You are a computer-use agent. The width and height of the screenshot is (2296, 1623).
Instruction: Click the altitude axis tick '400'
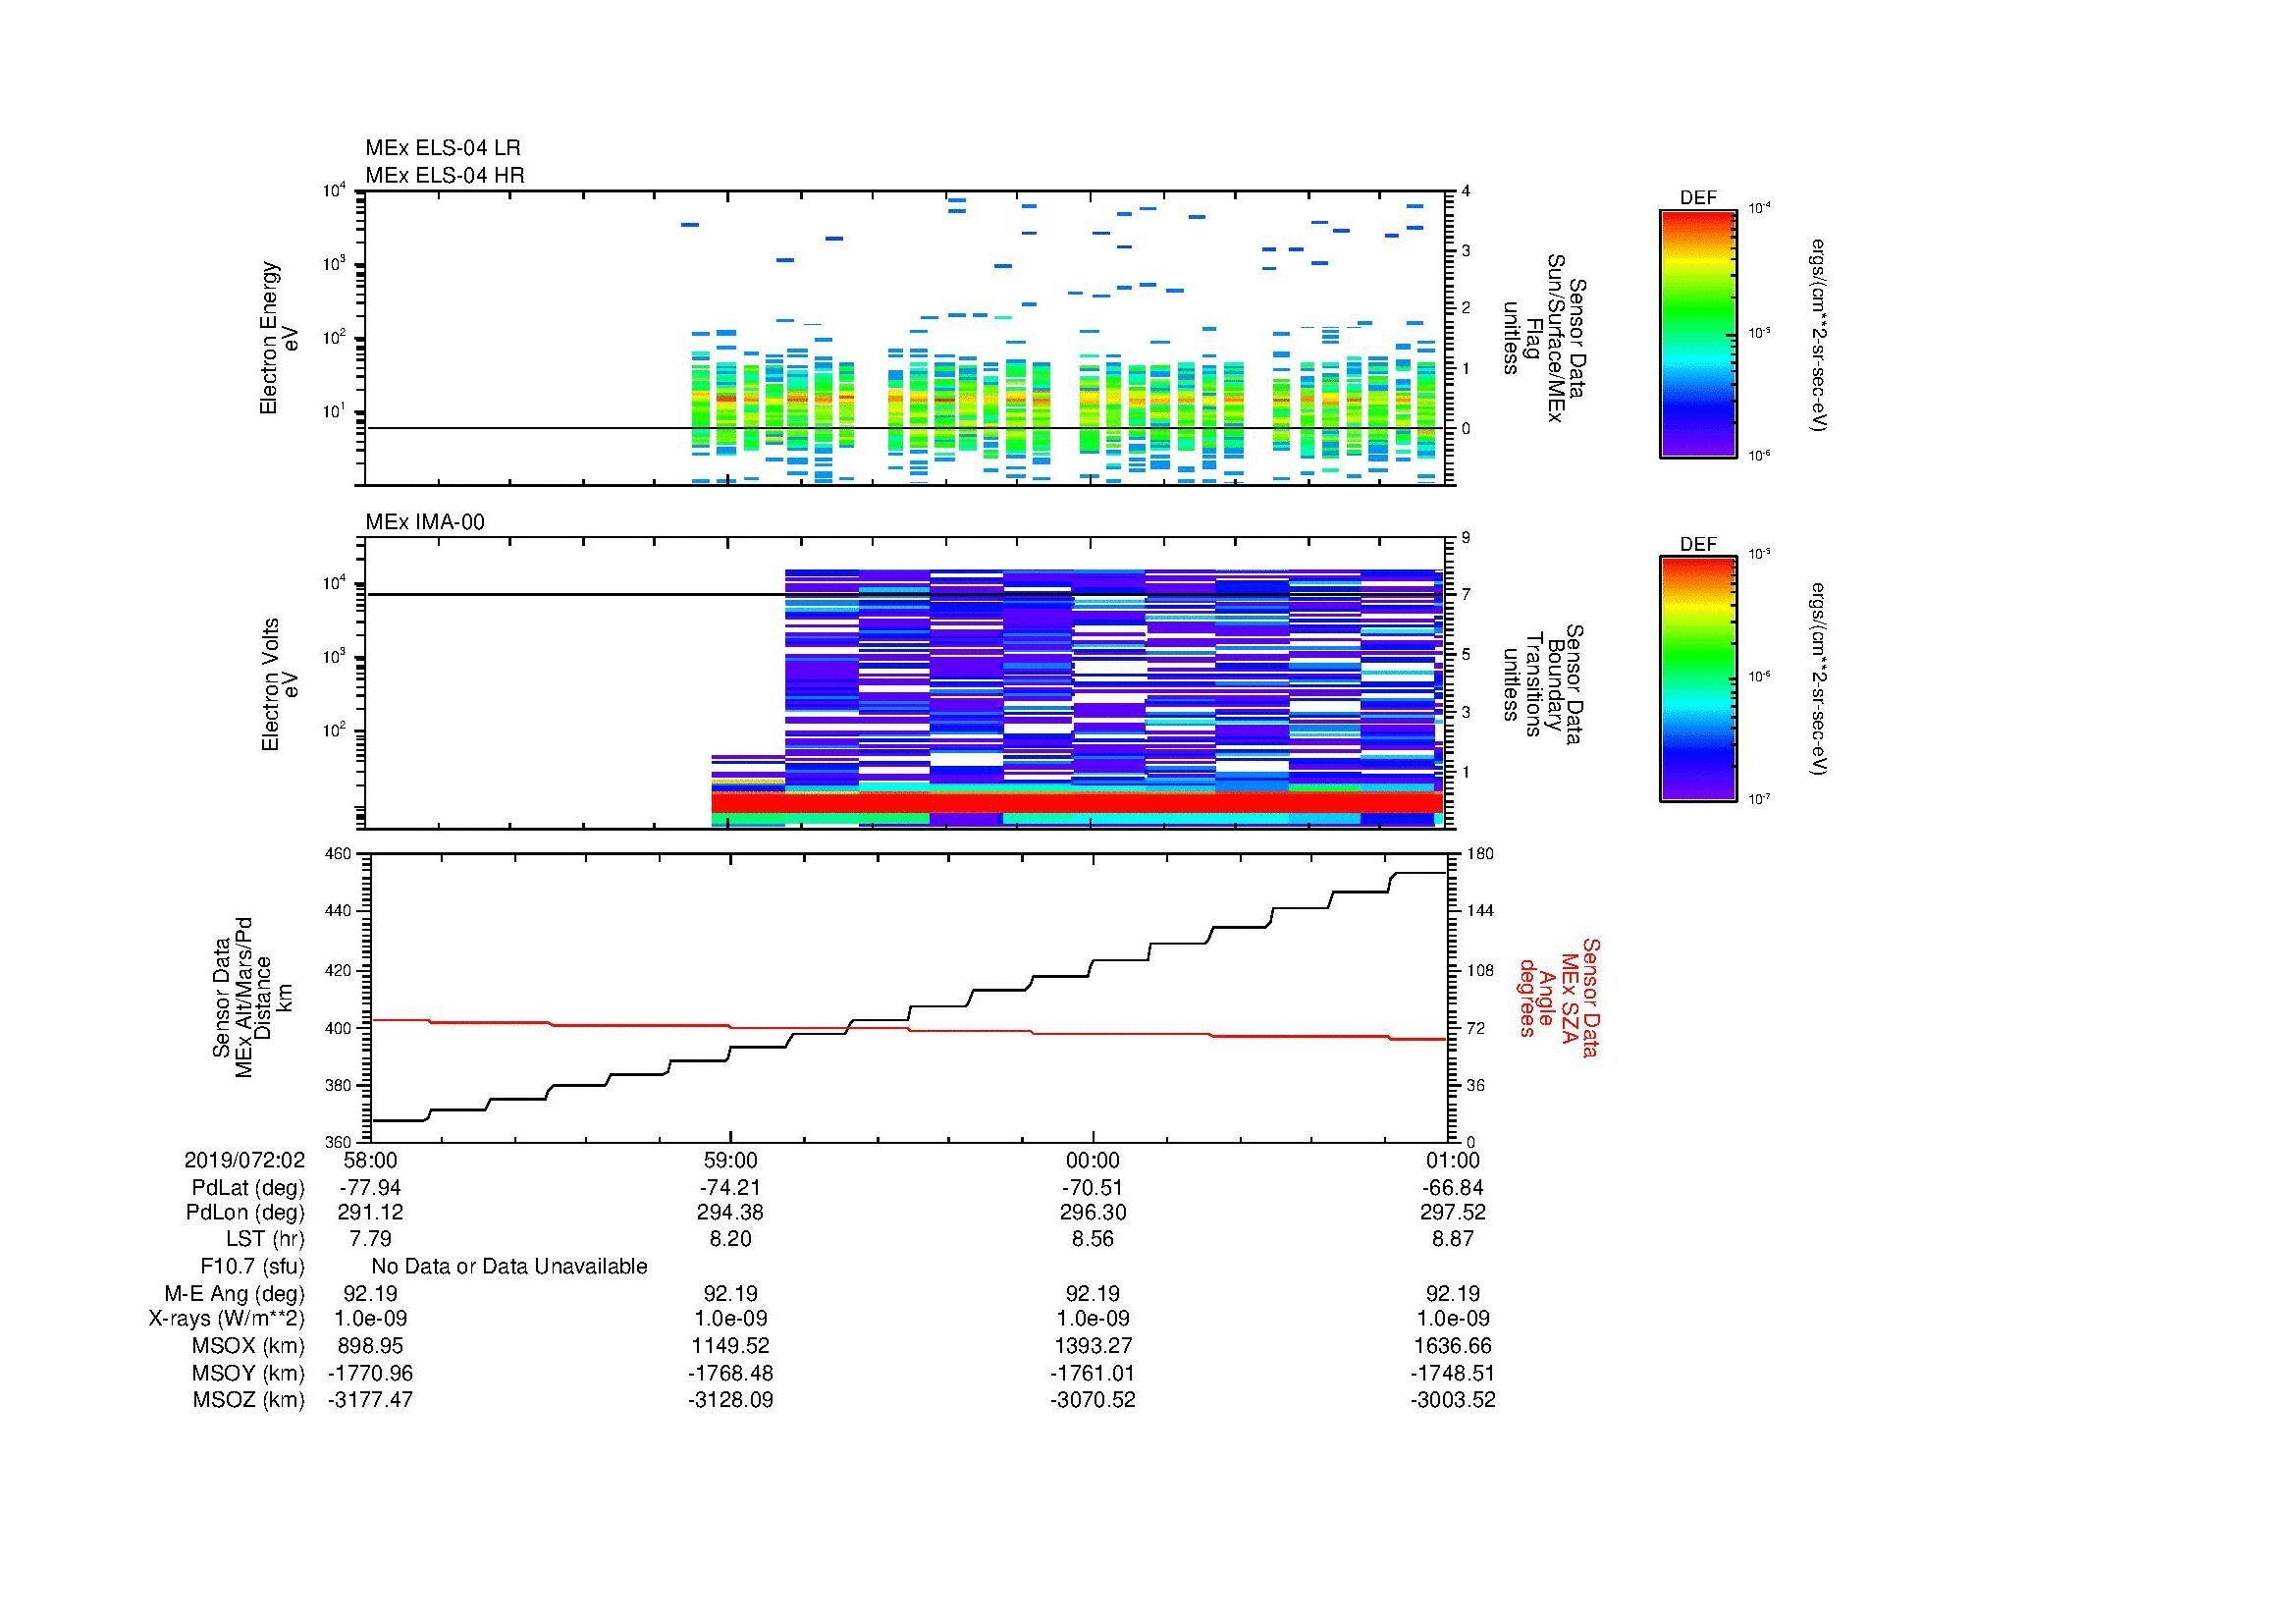[338, 1028]
